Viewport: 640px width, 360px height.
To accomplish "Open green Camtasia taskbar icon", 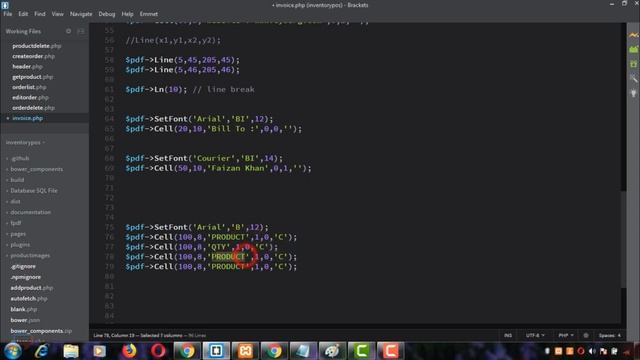I will pyautogui.click(x=361, y=351).
